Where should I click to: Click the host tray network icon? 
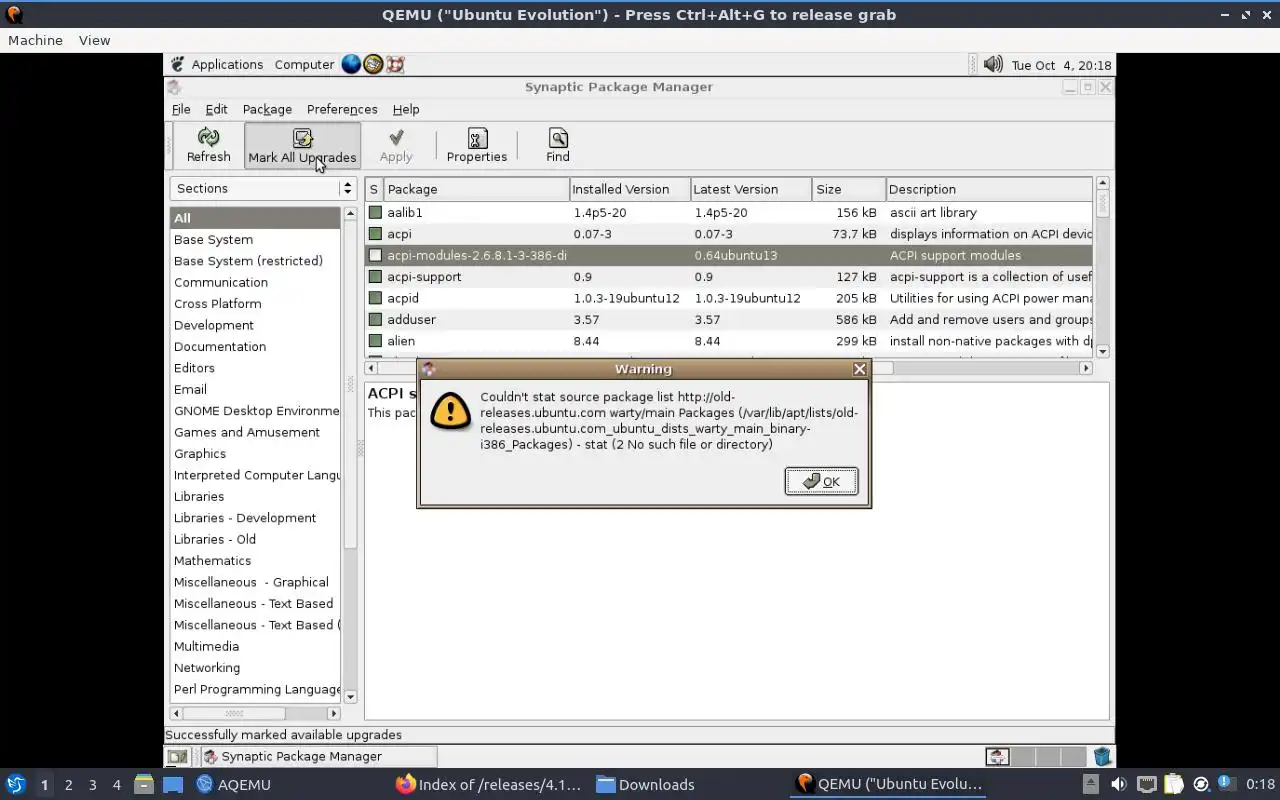[x=1147, y=785]
